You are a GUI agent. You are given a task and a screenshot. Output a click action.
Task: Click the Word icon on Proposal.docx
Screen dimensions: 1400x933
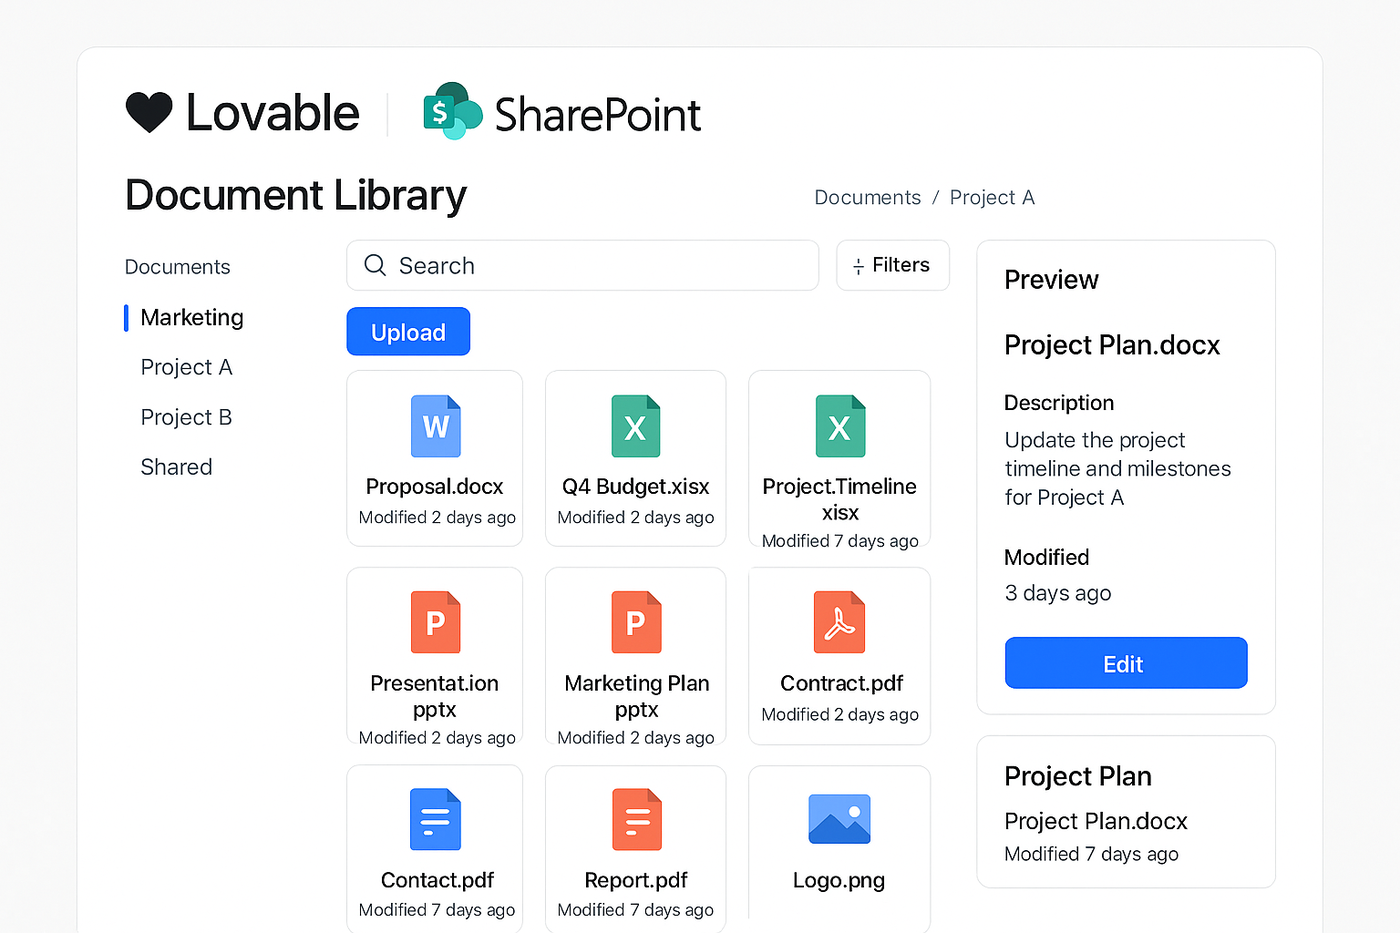435,427
